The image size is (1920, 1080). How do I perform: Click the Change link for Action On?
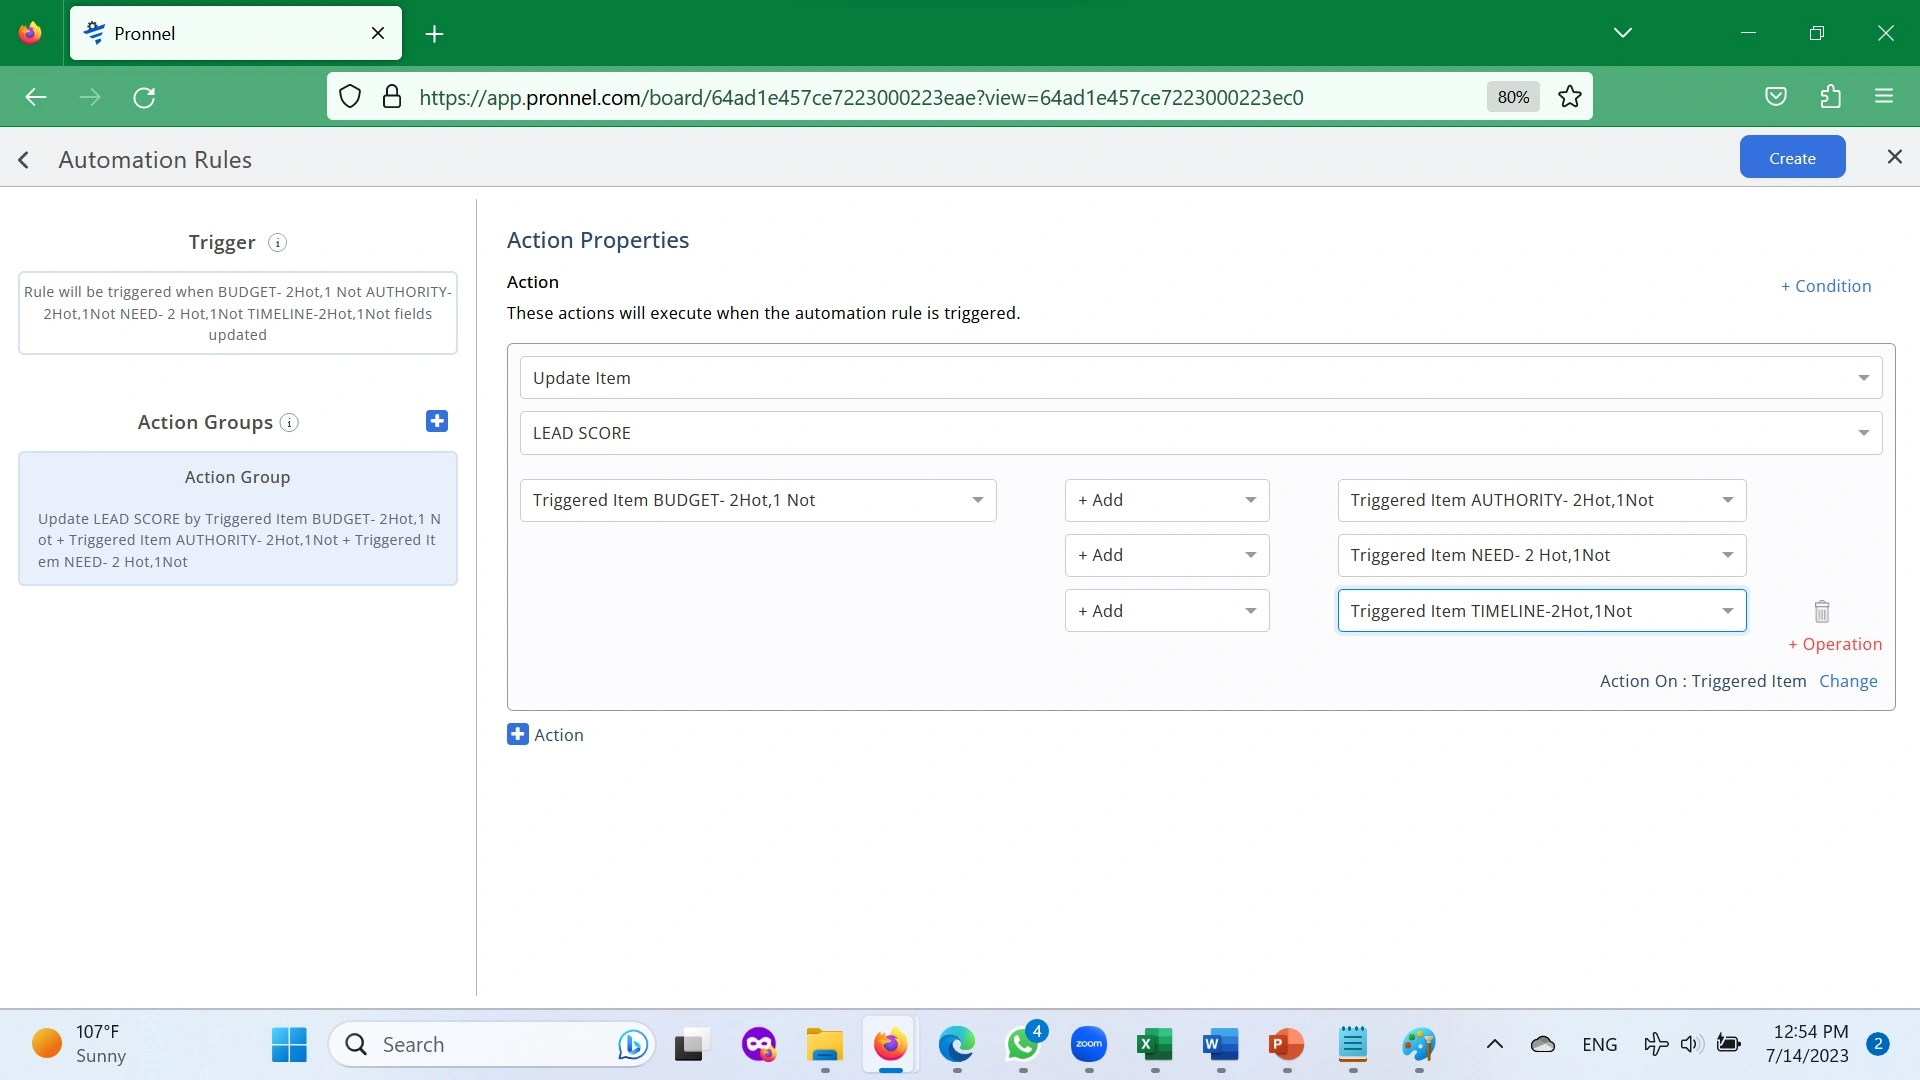click(1848, 681)
